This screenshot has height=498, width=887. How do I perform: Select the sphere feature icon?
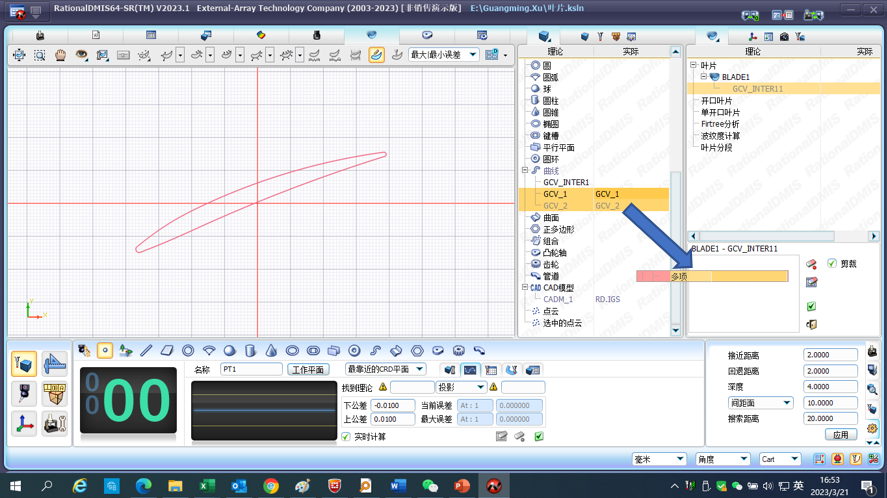click(x=229, y=351)
